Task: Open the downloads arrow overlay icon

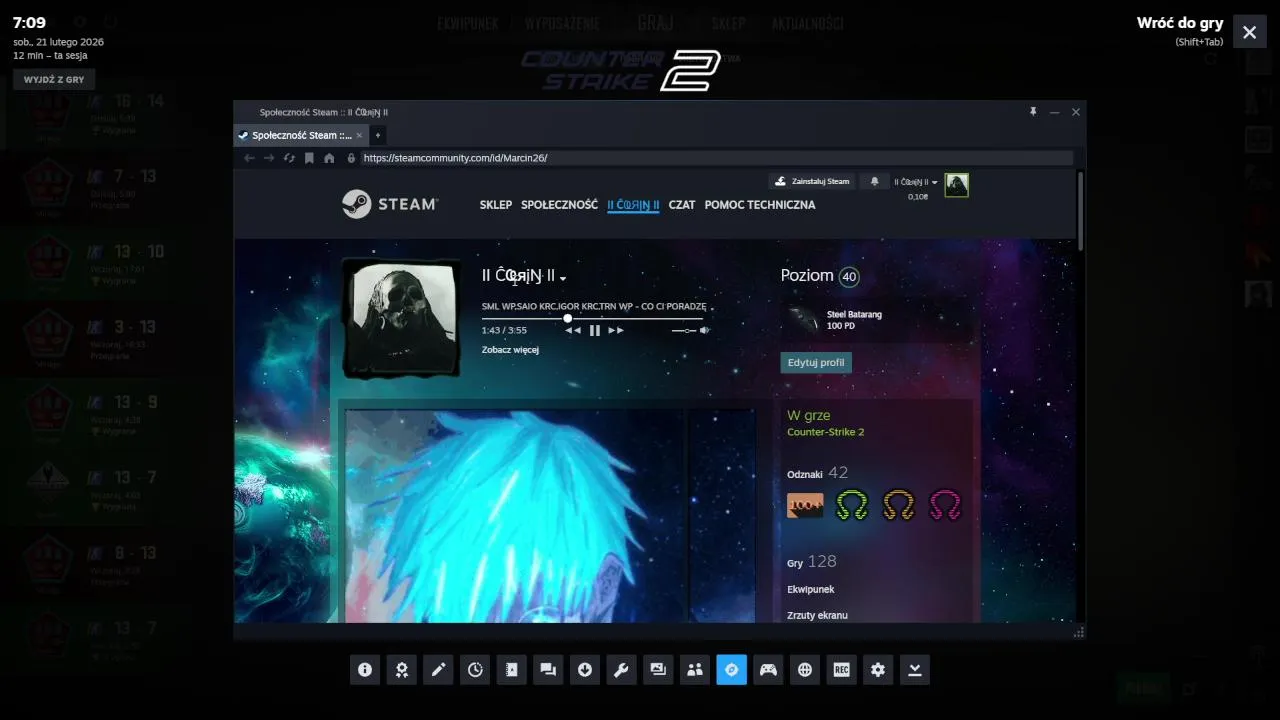Action: (585, 670)
